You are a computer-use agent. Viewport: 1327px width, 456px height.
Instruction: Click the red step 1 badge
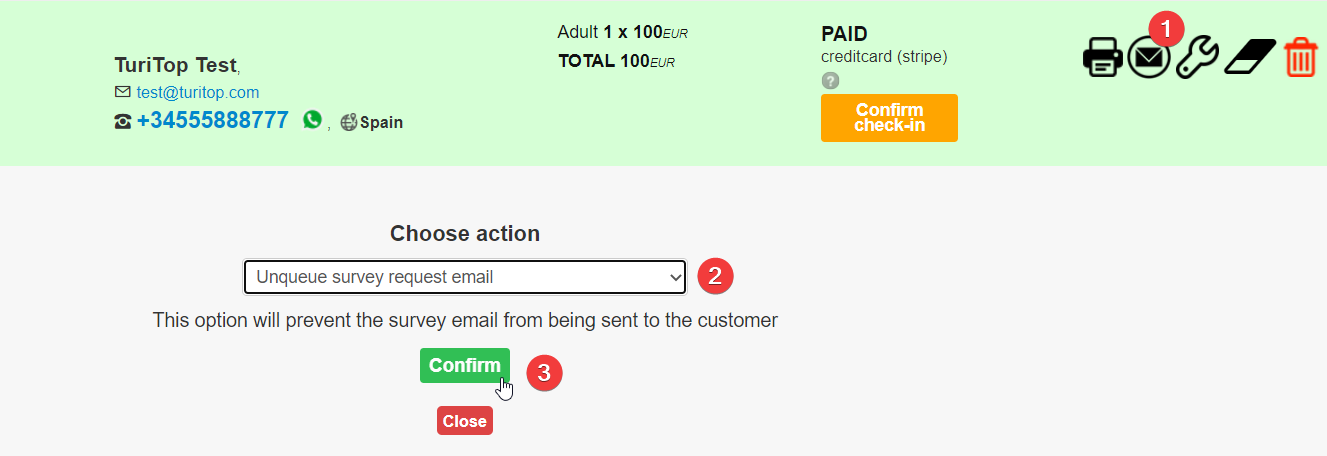tap(1164, 26)
